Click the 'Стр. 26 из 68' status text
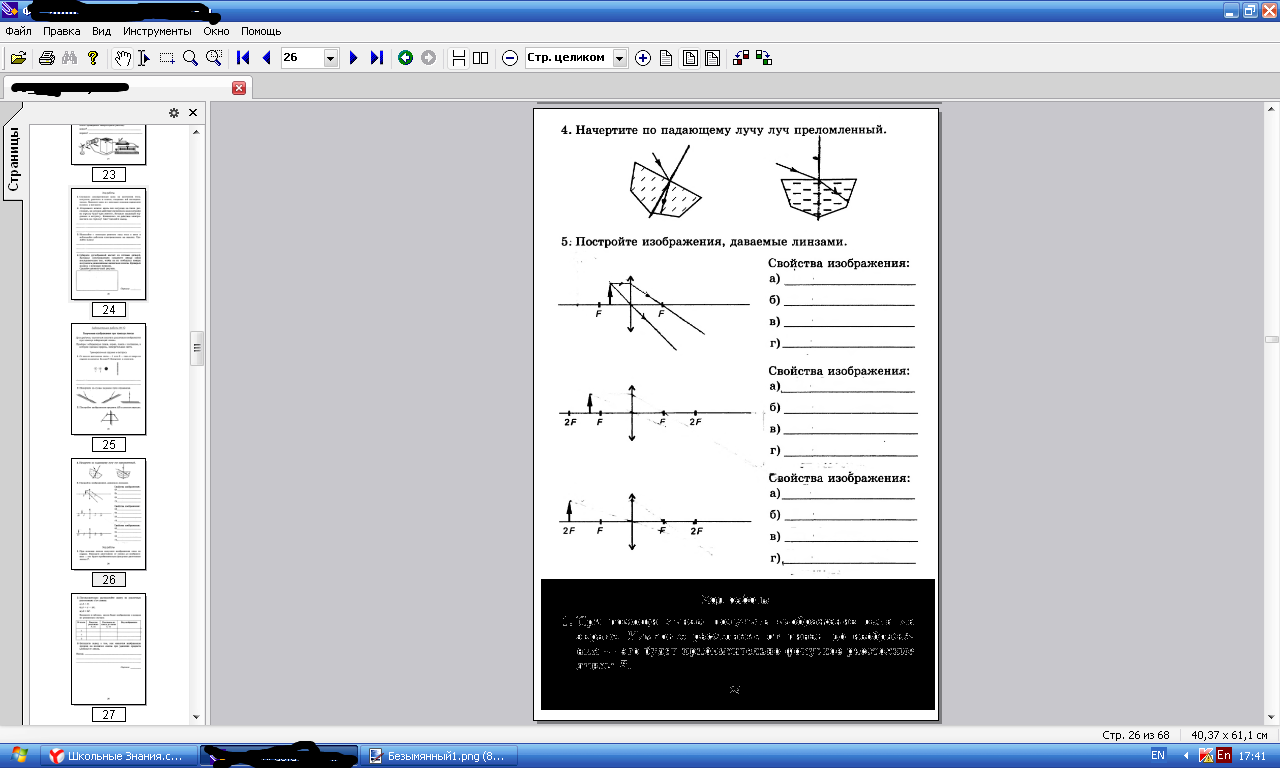This screenshot has width=1280, height=768. [1136, 735]
